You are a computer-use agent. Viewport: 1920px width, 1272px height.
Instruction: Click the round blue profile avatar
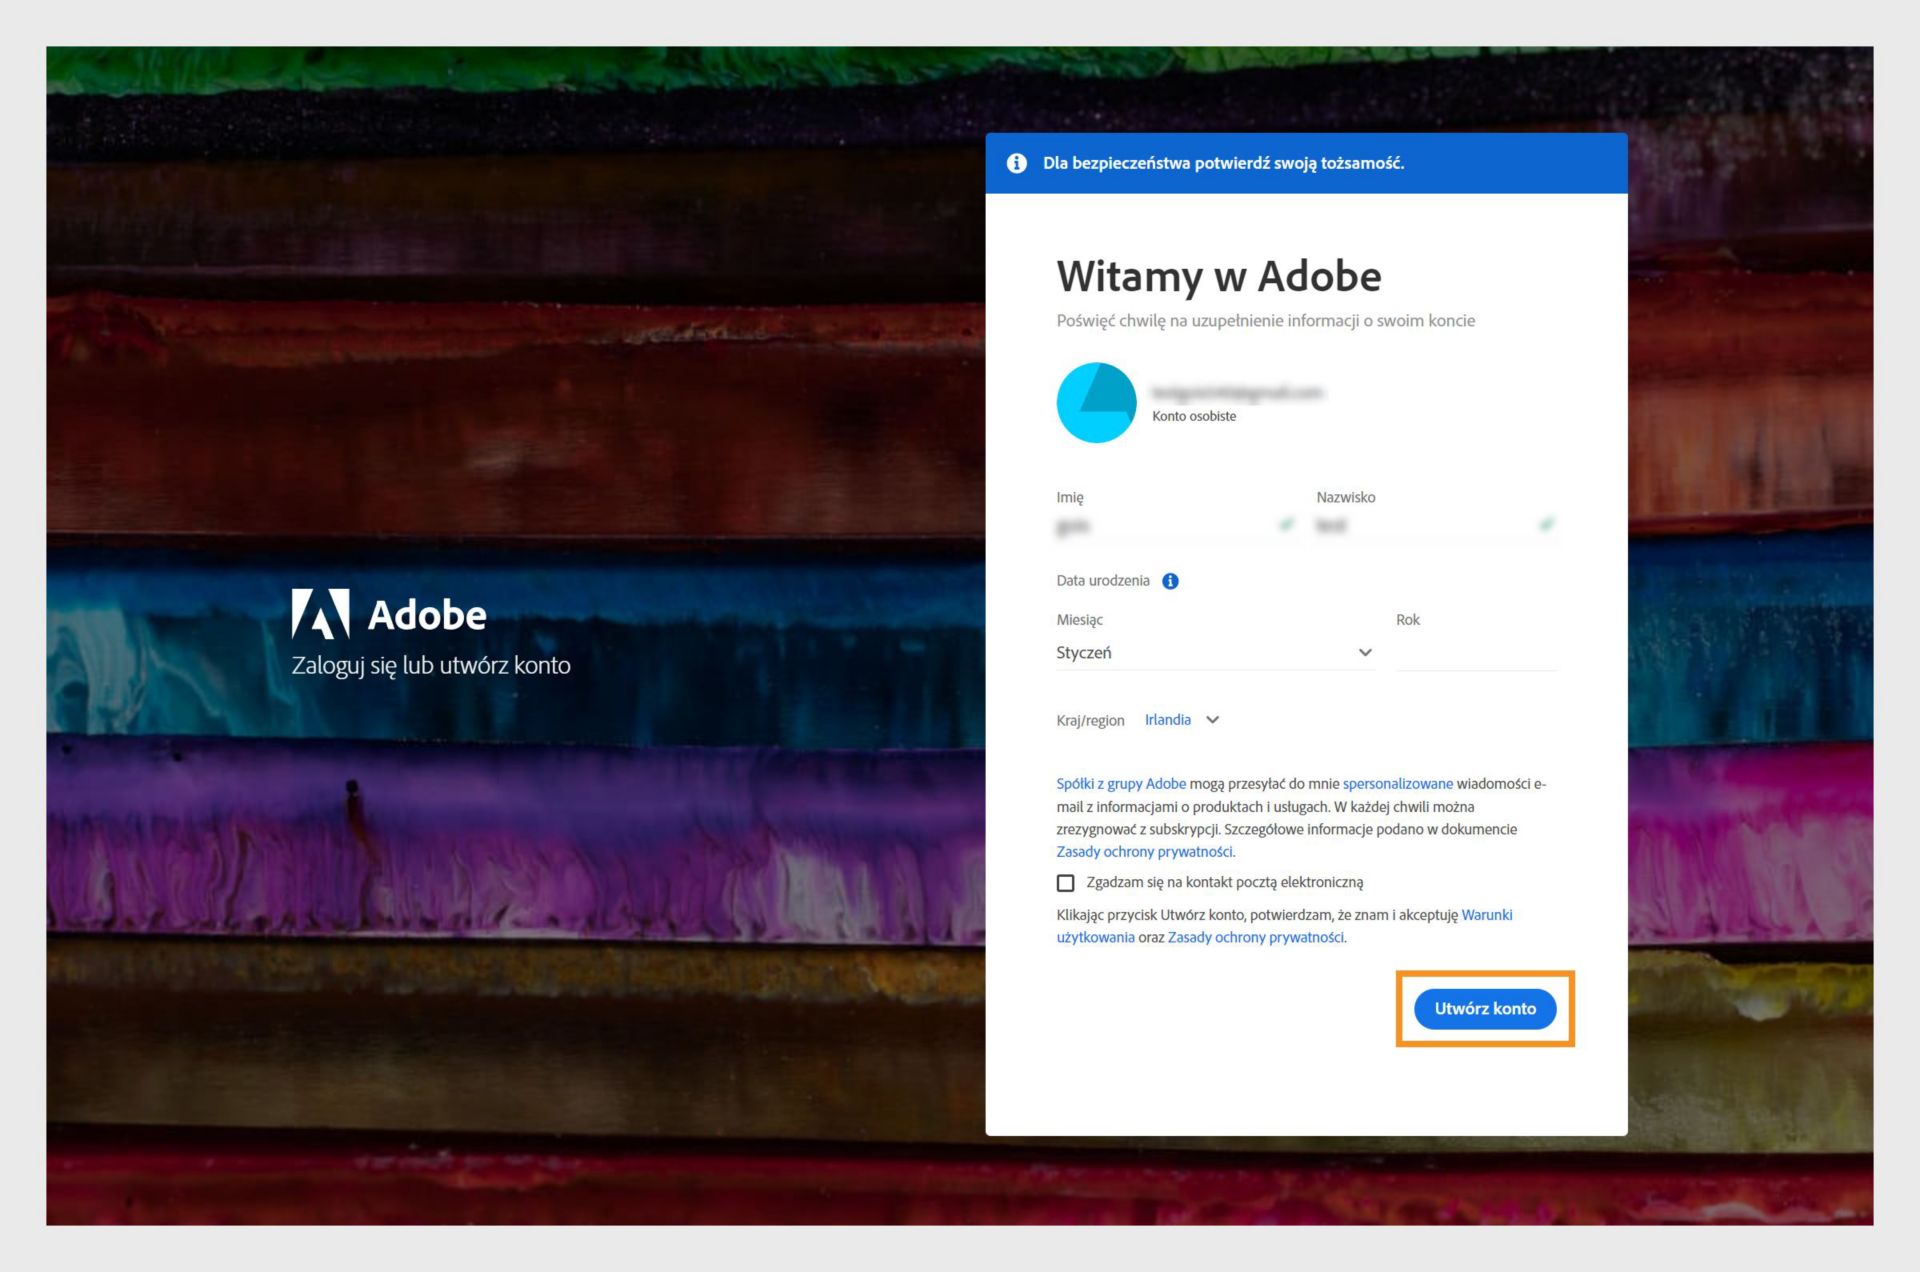point(1096,402)
